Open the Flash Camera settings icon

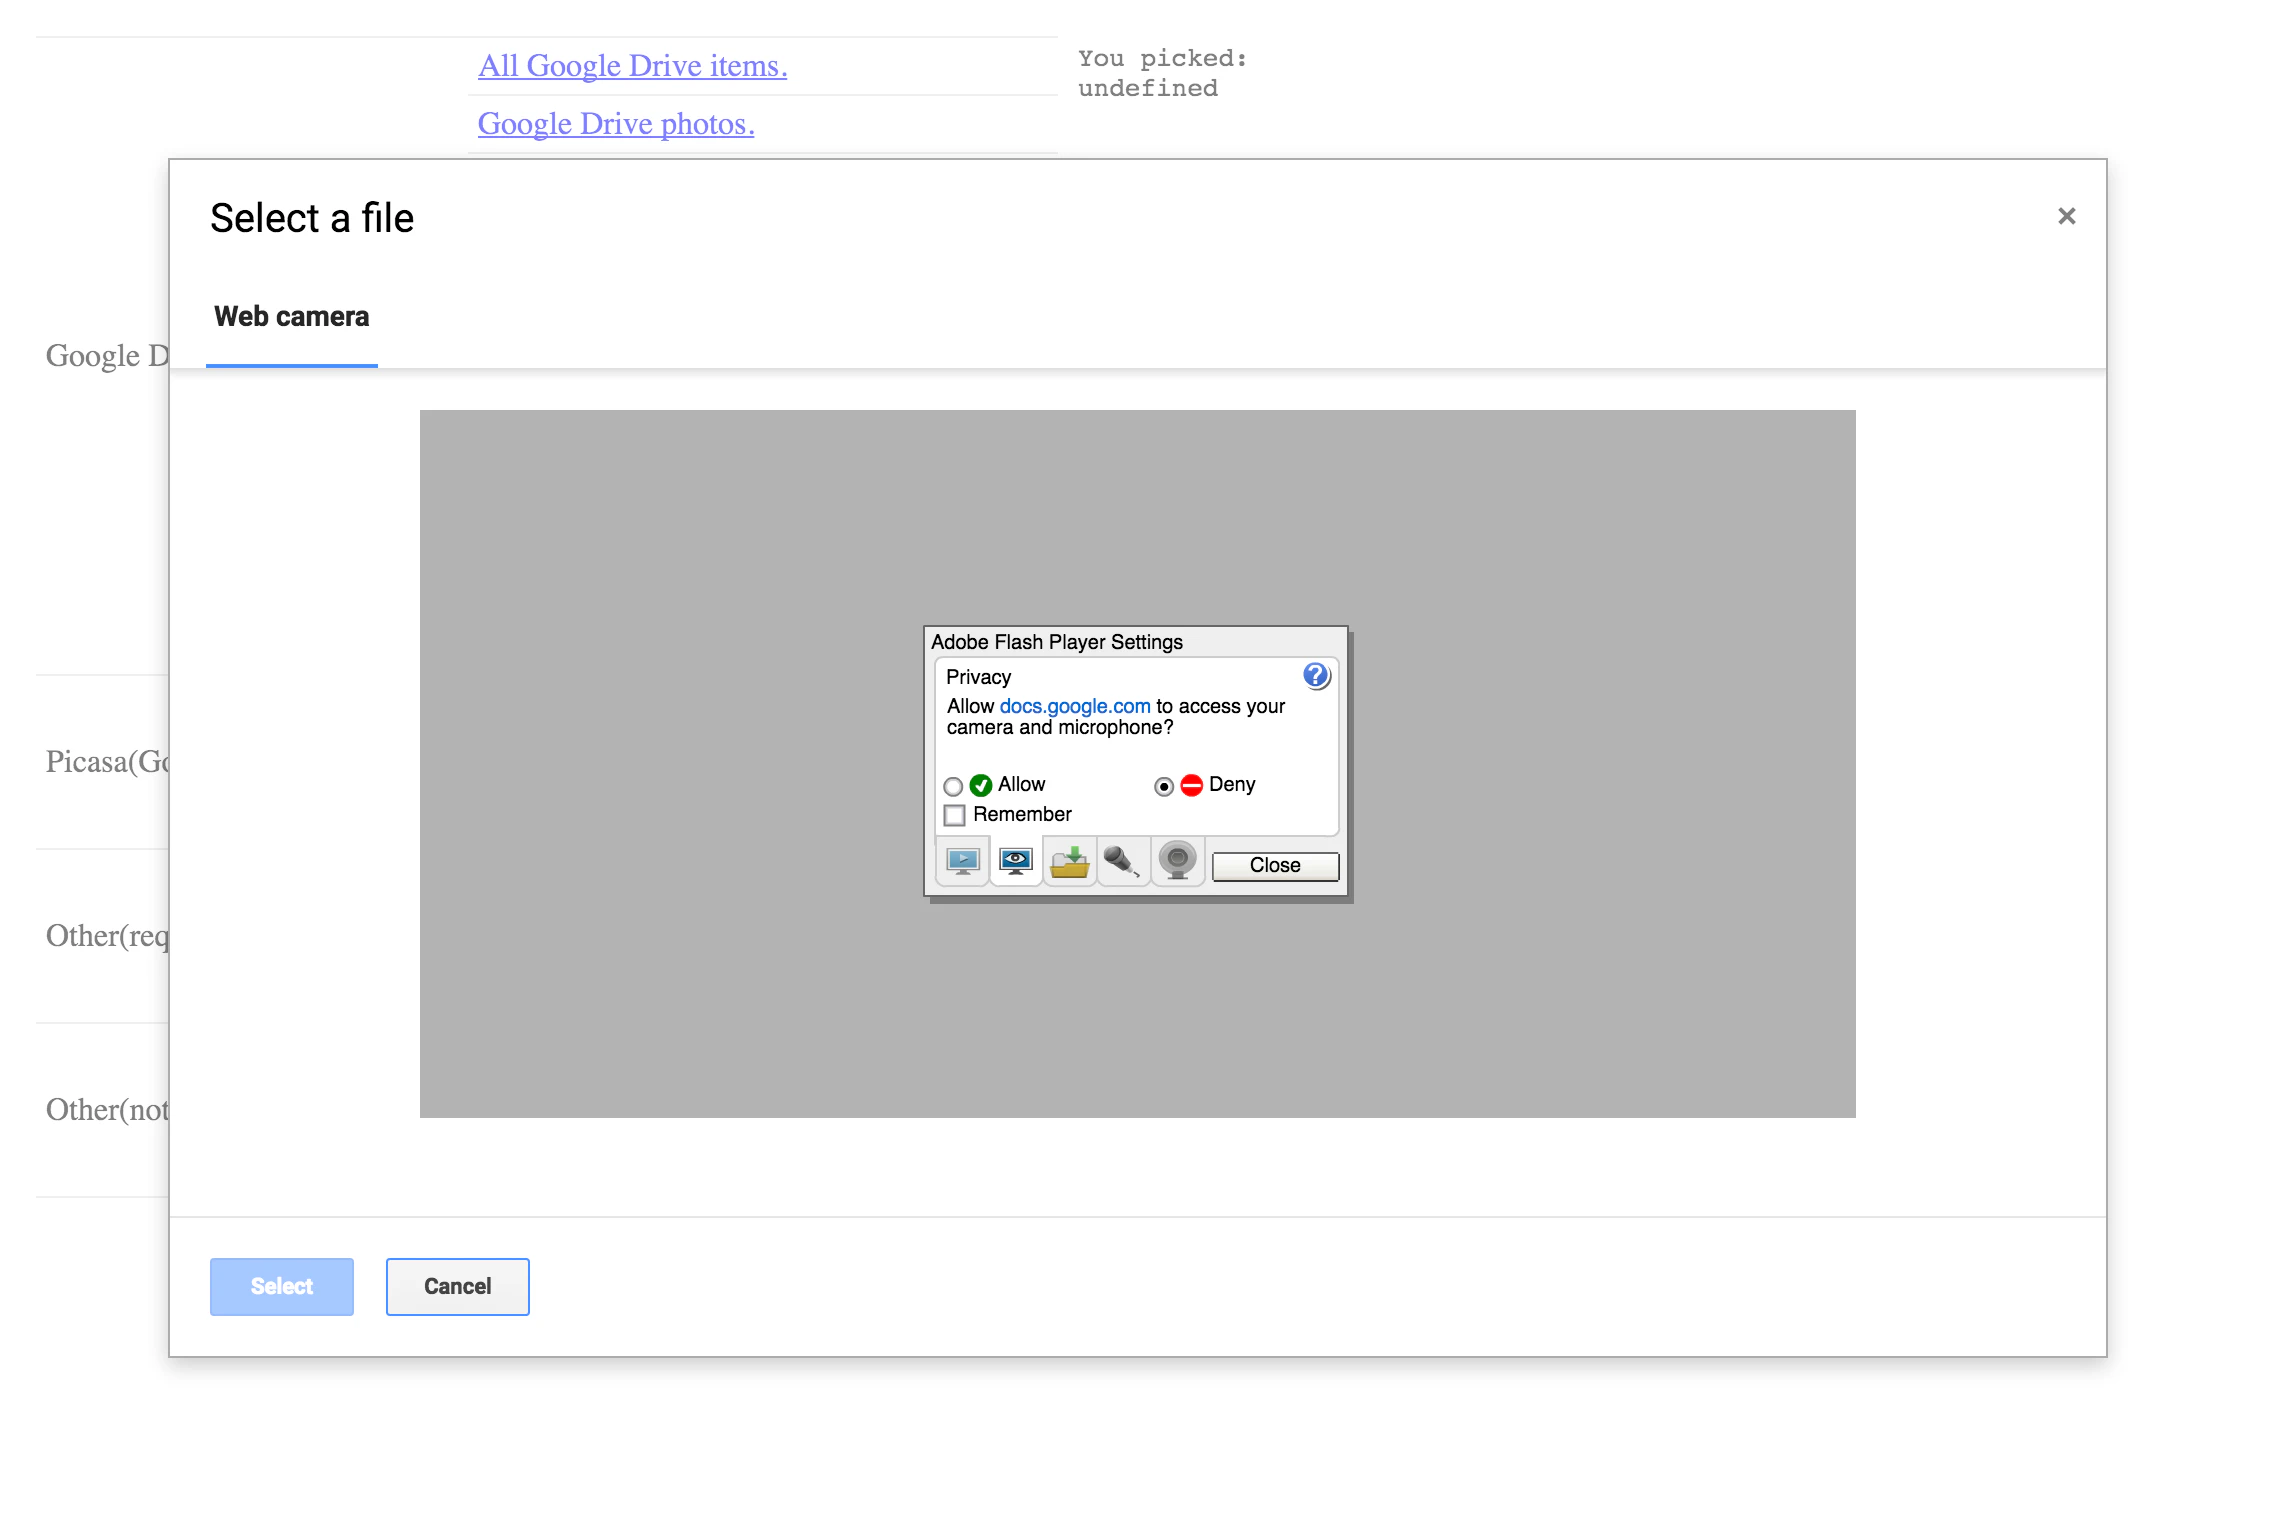click(x=1177, y=862)
